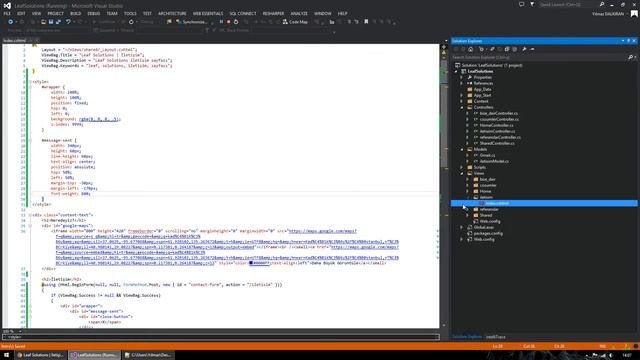640x360 pixels.
Task: Click in Search Solution Explorer field
Action: [x=539, y=57]
